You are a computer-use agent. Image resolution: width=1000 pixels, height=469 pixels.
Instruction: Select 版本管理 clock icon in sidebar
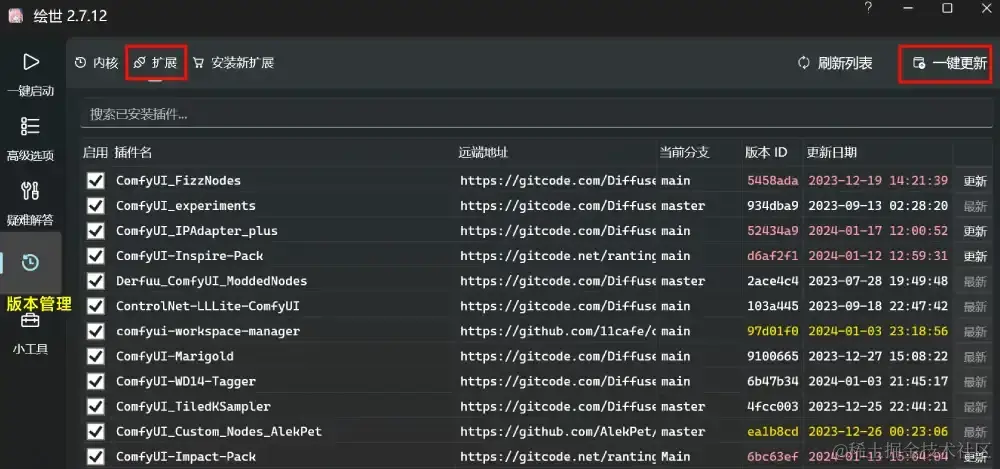click(30, 262)
